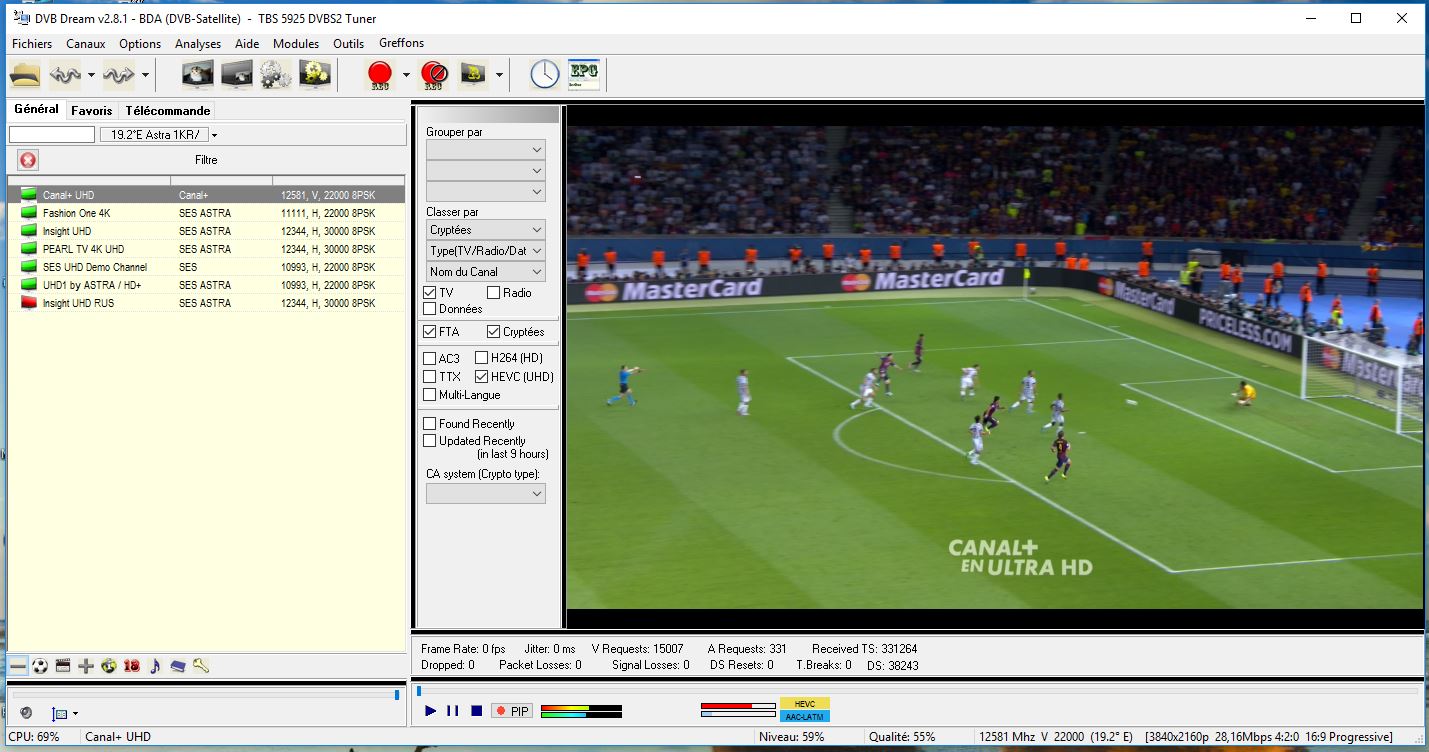Click the PIP button
This screenshot has height=752, width=1429.
tap(512, 711)
